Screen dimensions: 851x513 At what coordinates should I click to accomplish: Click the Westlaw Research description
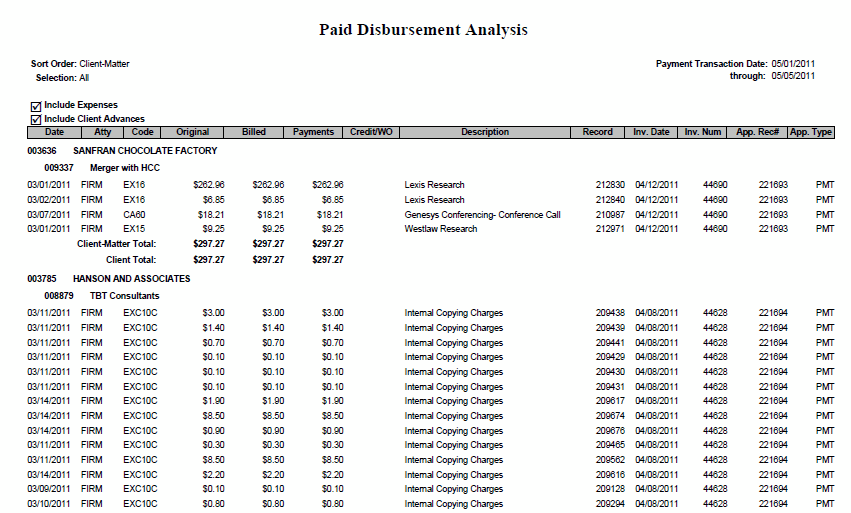pos(441,229)
